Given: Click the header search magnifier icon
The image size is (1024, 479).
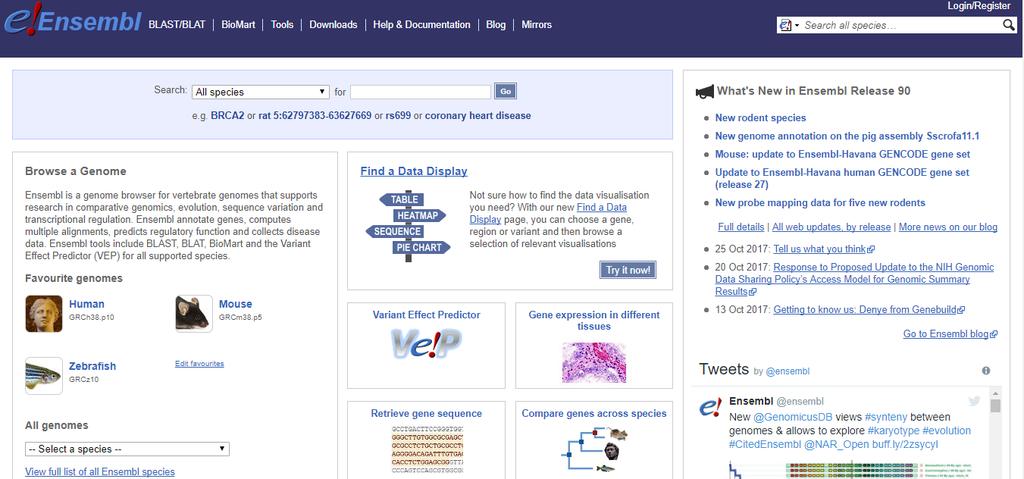Looking at the screenshot, I should click(x=1009, y=25).
